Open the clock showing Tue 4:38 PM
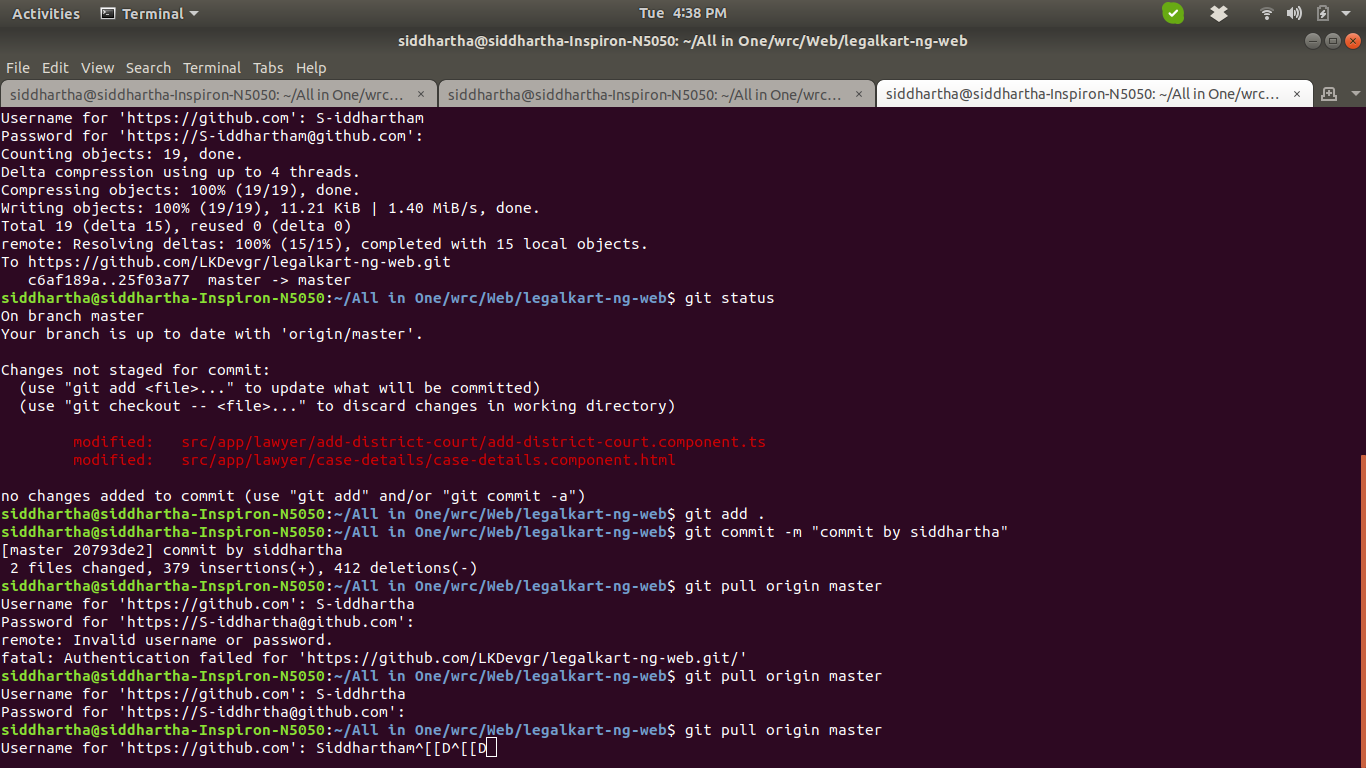 (682, 13)
